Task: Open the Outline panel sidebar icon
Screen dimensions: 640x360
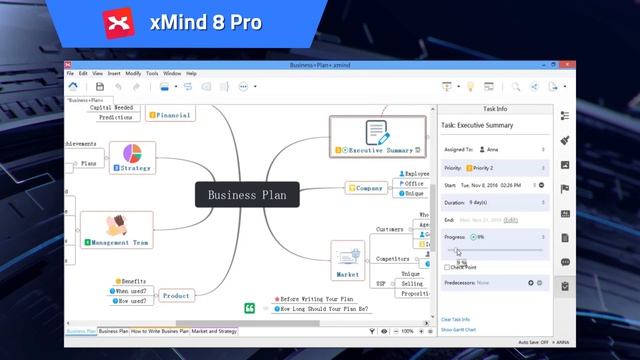Action: [x=565, y=116]
